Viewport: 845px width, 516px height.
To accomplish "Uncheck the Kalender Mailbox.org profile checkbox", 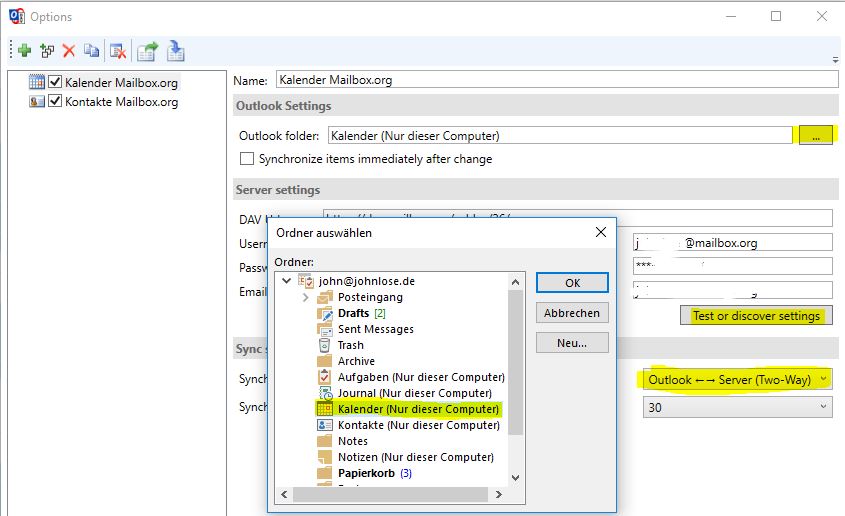I will click(55, 81).
